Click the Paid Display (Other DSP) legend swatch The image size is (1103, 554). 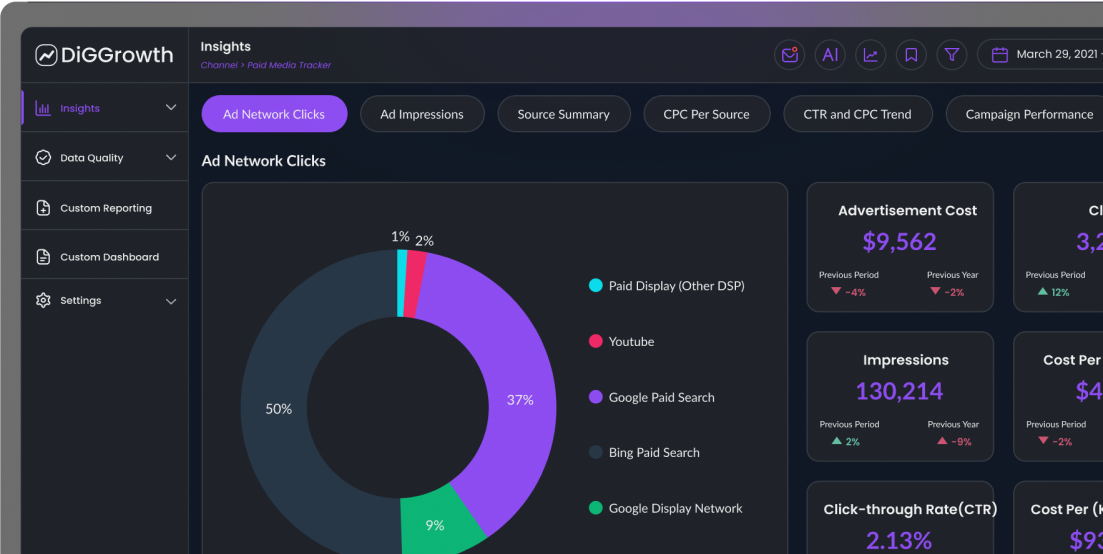tap(595, 285)
